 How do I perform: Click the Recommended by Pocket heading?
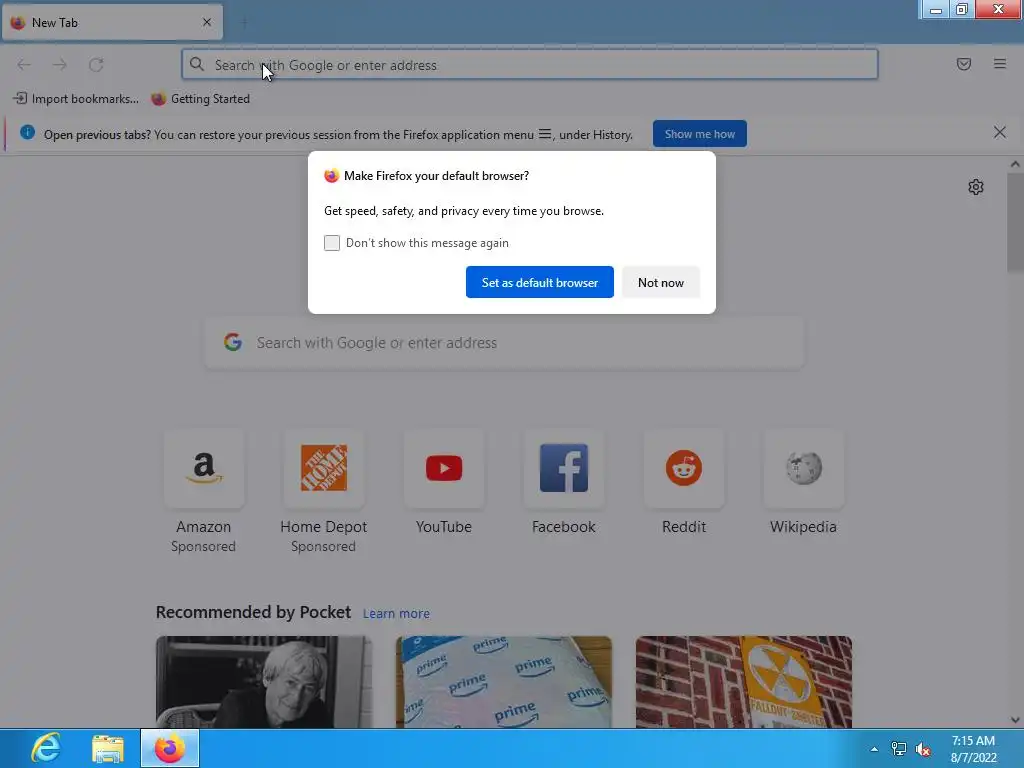[253, 612]
